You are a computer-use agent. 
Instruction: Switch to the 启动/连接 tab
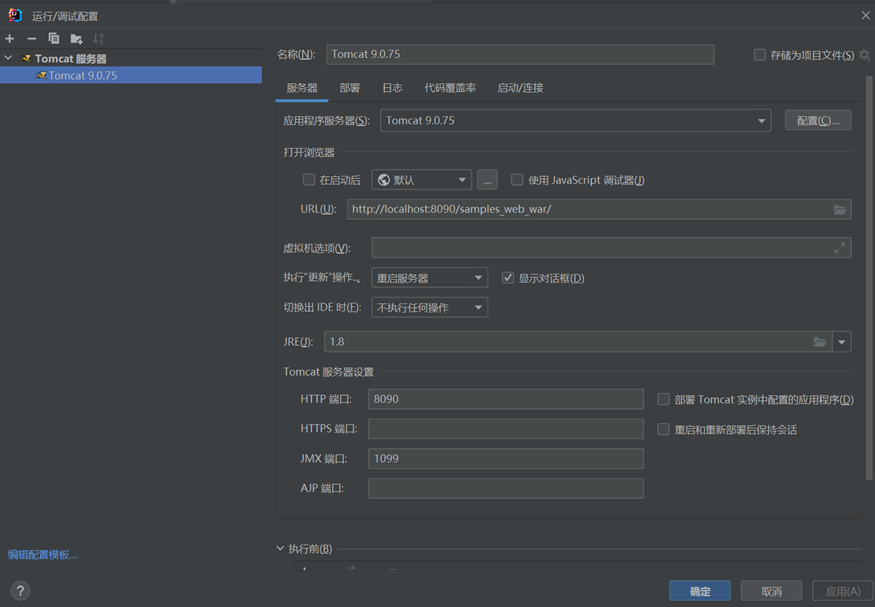(520, 88)
